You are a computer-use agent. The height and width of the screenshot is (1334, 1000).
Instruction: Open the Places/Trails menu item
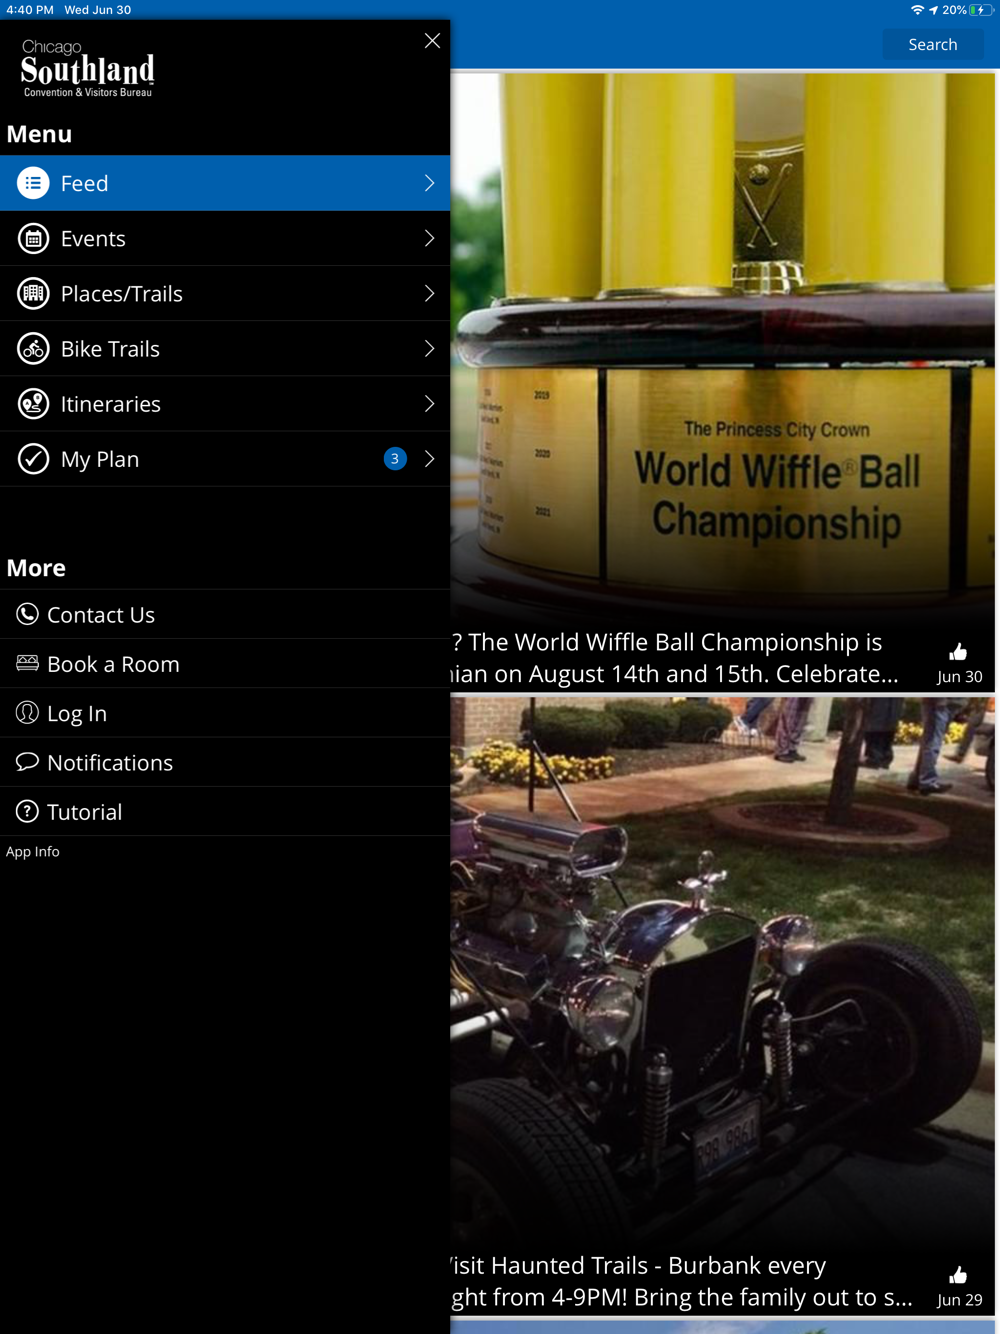click(225, 293)
